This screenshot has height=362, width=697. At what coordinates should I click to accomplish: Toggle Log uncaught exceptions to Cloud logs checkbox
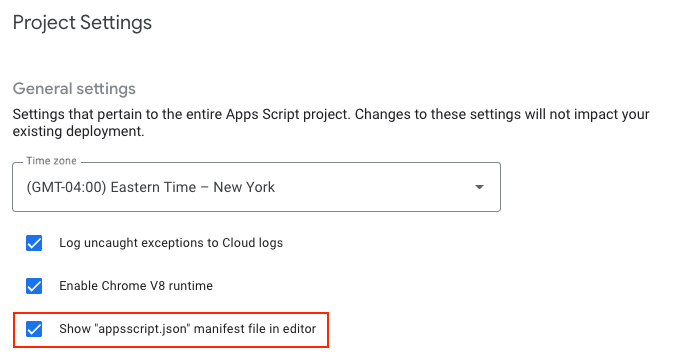tap(34, 243)
